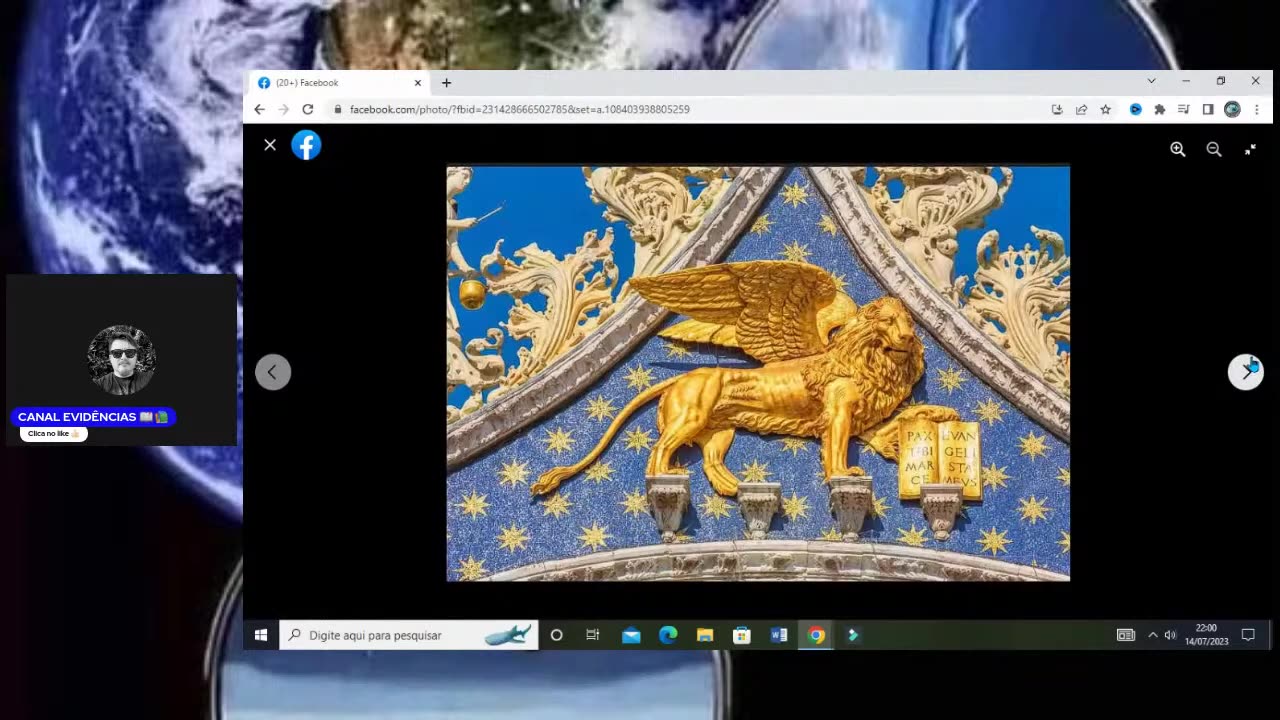Toggle the Chrome side panel
This screenshot has width=1280, height=720.
pyautogui.click(x=1208, y=109)
